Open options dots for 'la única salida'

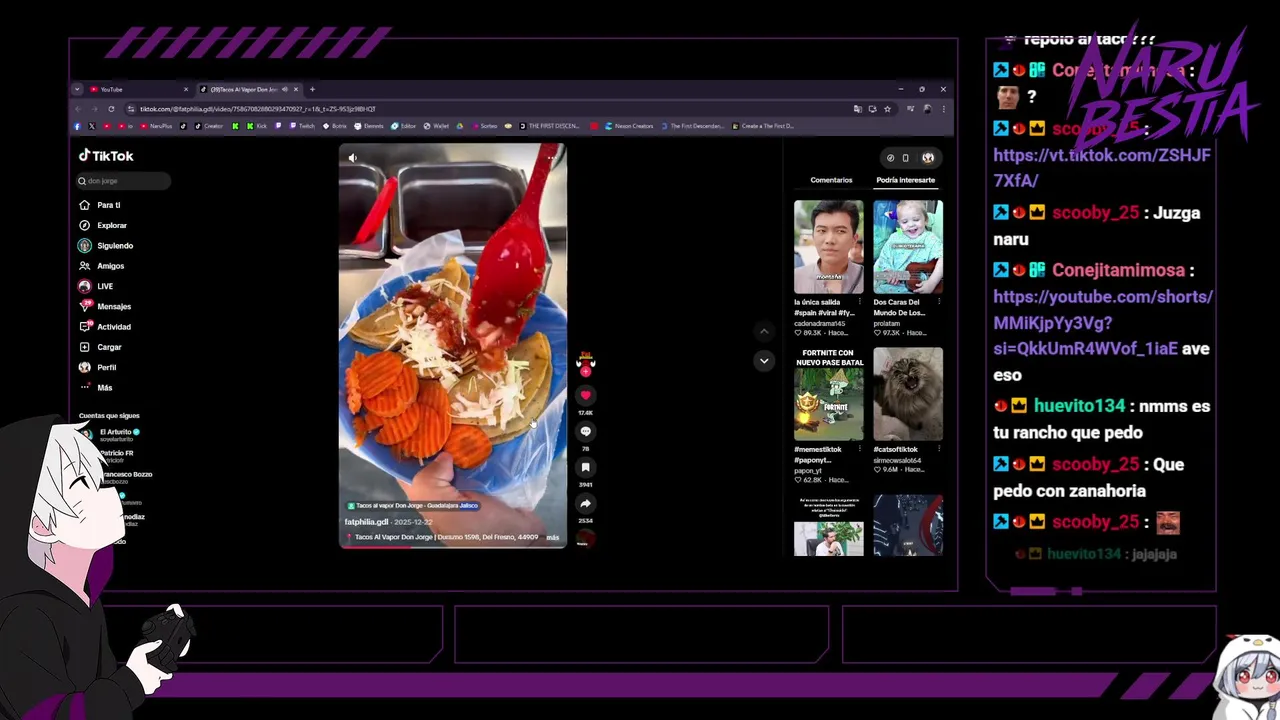pos(860,302)
